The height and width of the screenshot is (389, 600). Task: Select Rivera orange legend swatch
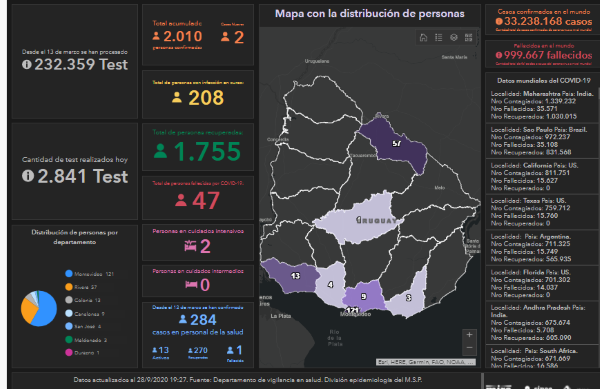(69, 287)
